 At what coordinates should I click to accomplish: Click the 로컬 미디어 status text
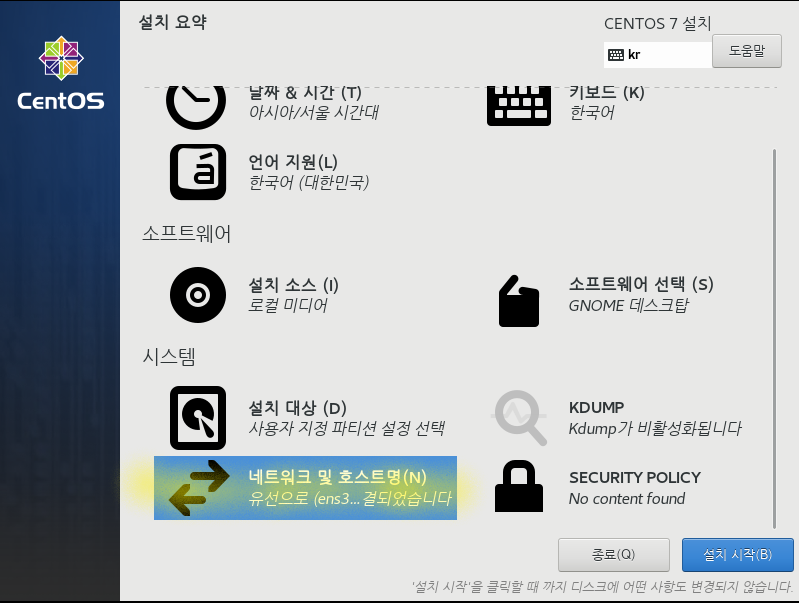point(287,305)
